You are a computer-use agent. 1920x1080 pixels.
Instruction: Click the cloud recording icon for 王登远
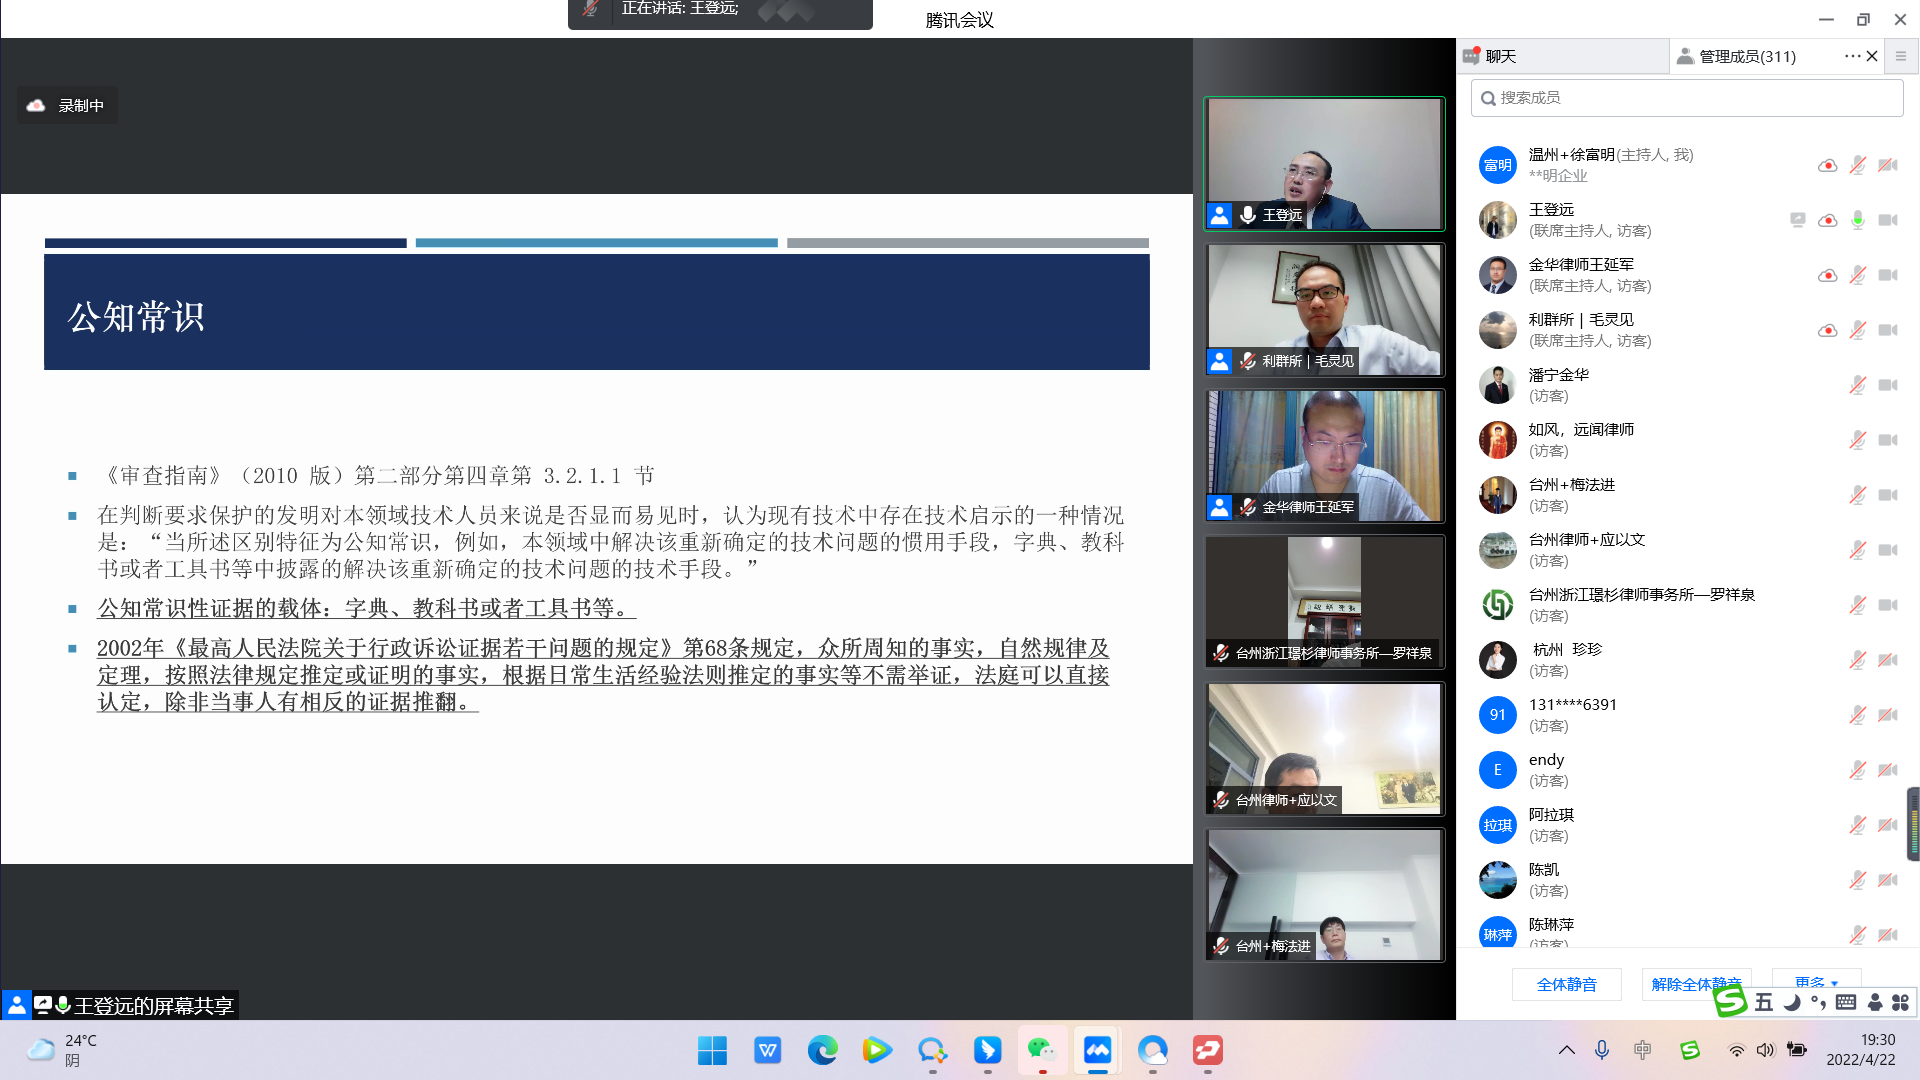point(1827,220)
